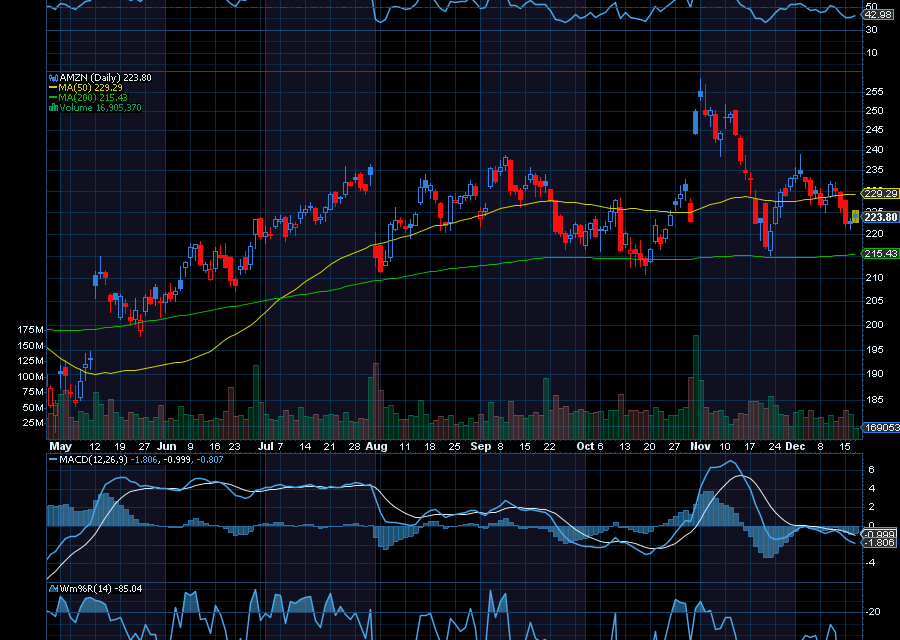Select the Volume histogram icon in the legend

coord(54,107)
